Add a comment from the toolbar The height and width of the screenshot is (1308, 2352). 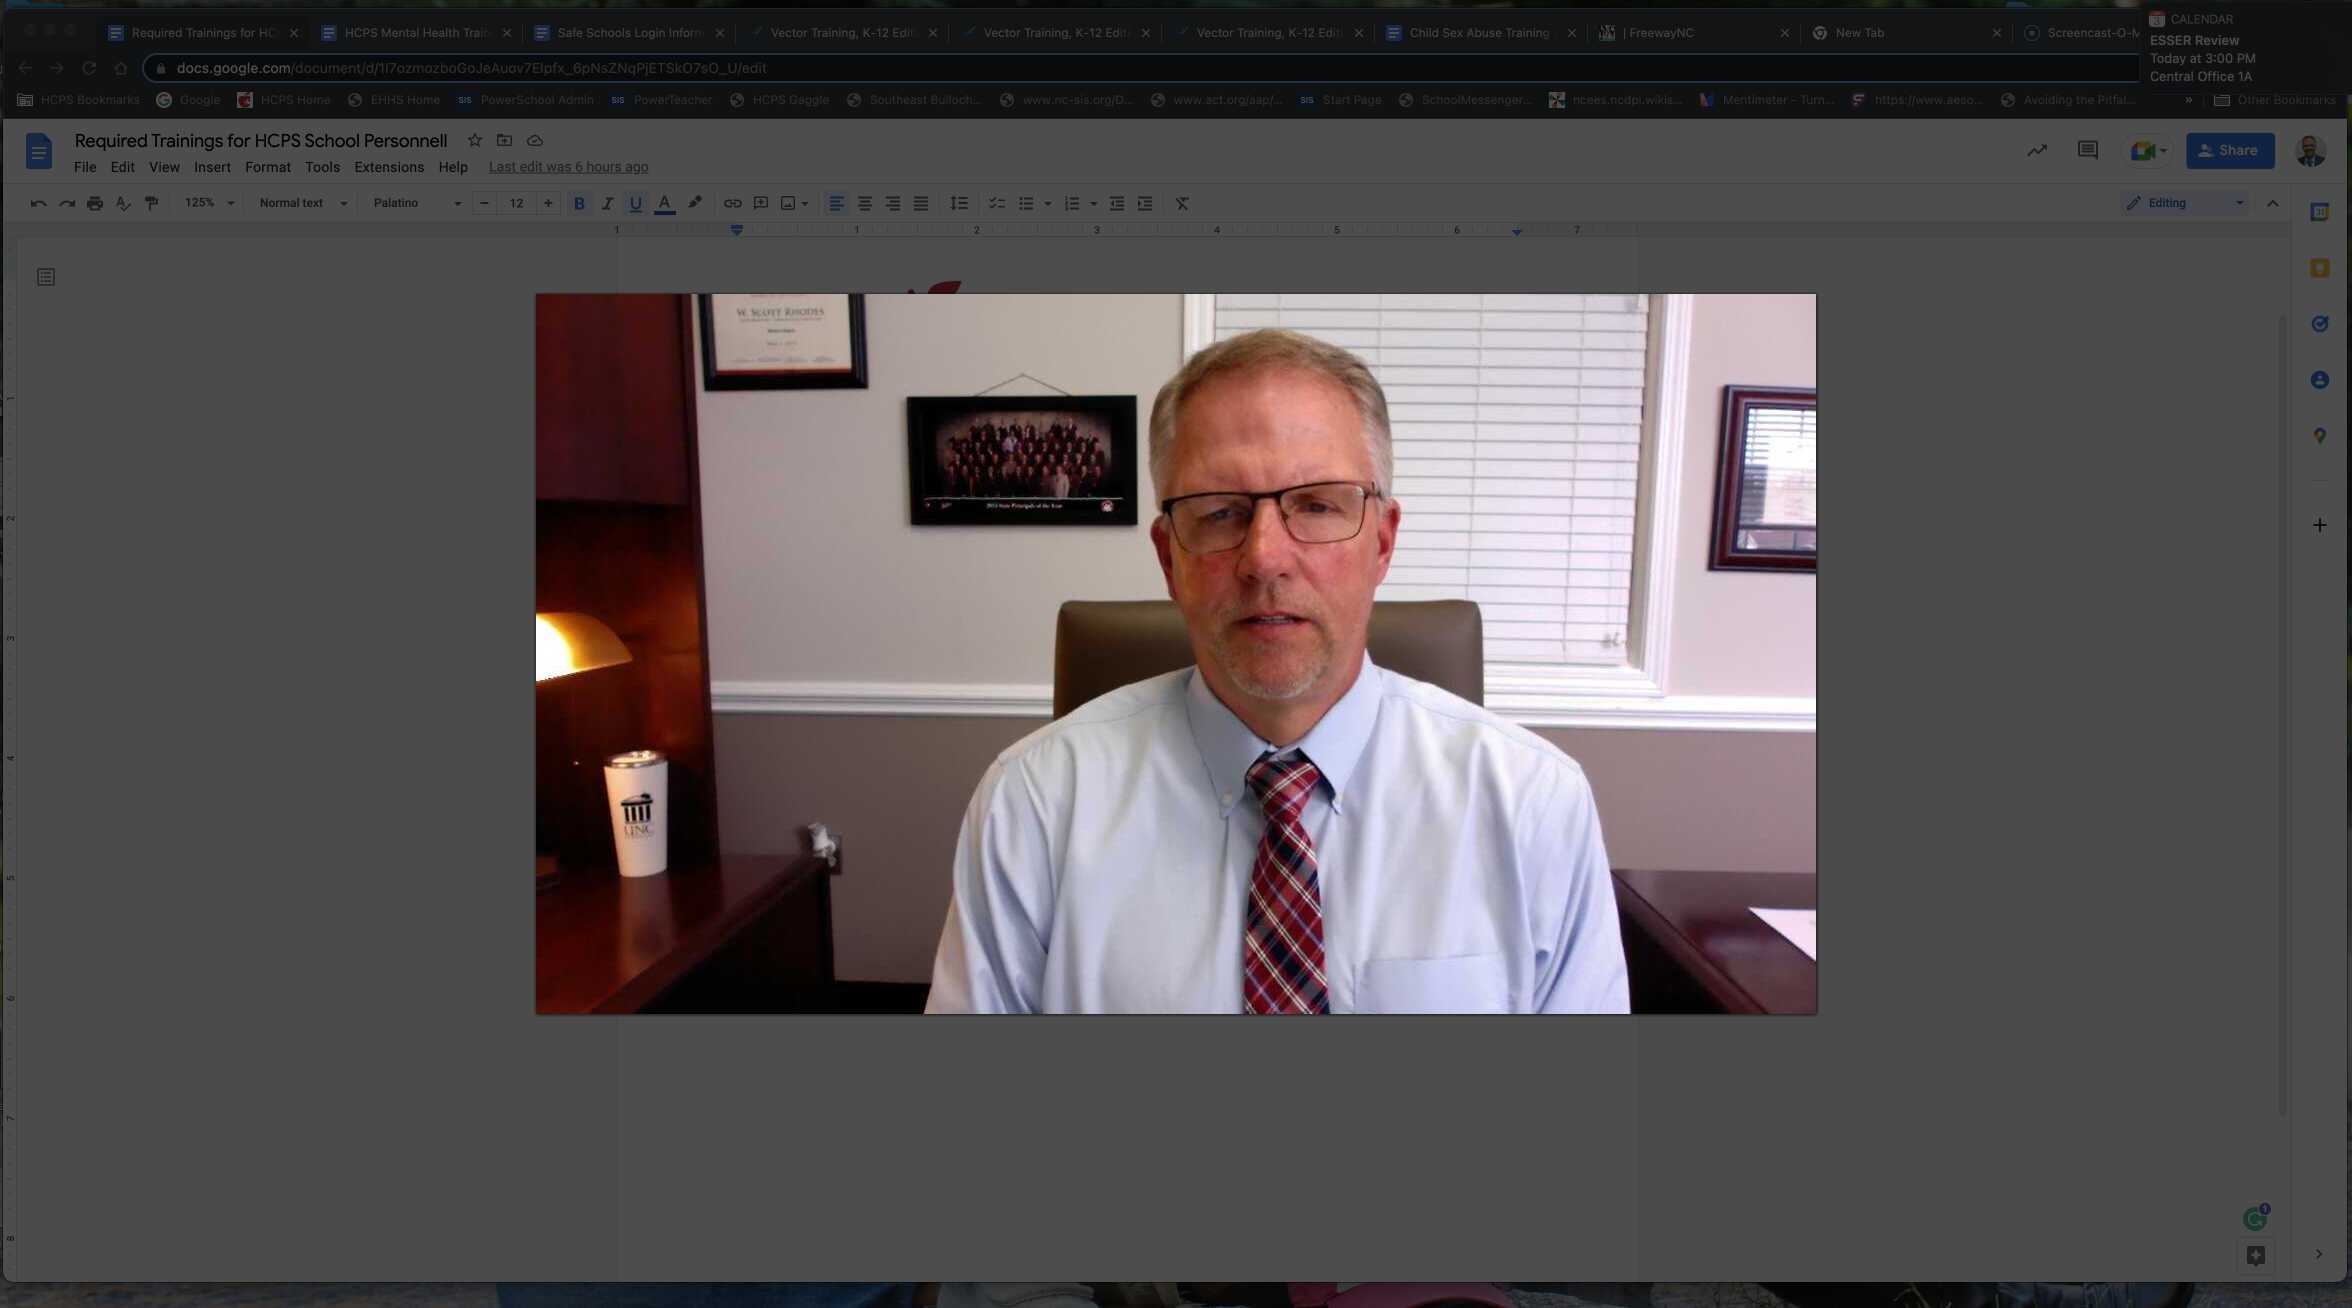click(761, 203)
